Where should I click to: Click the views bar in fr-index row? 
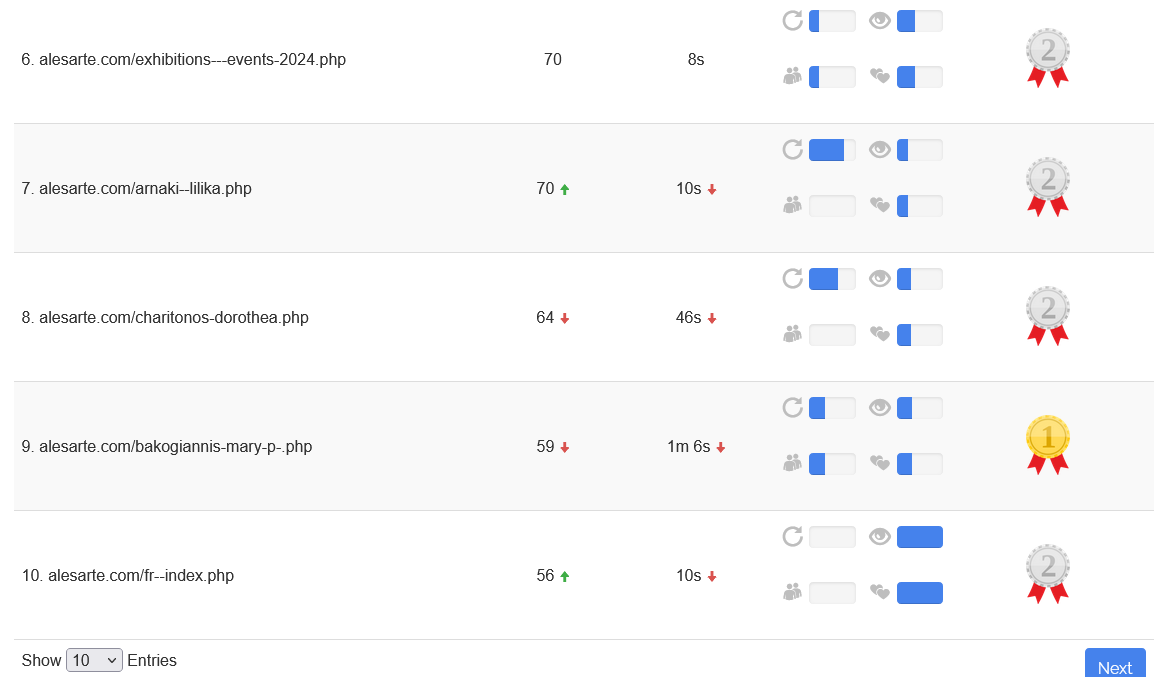pyautogui.click(x=919, y=537)
